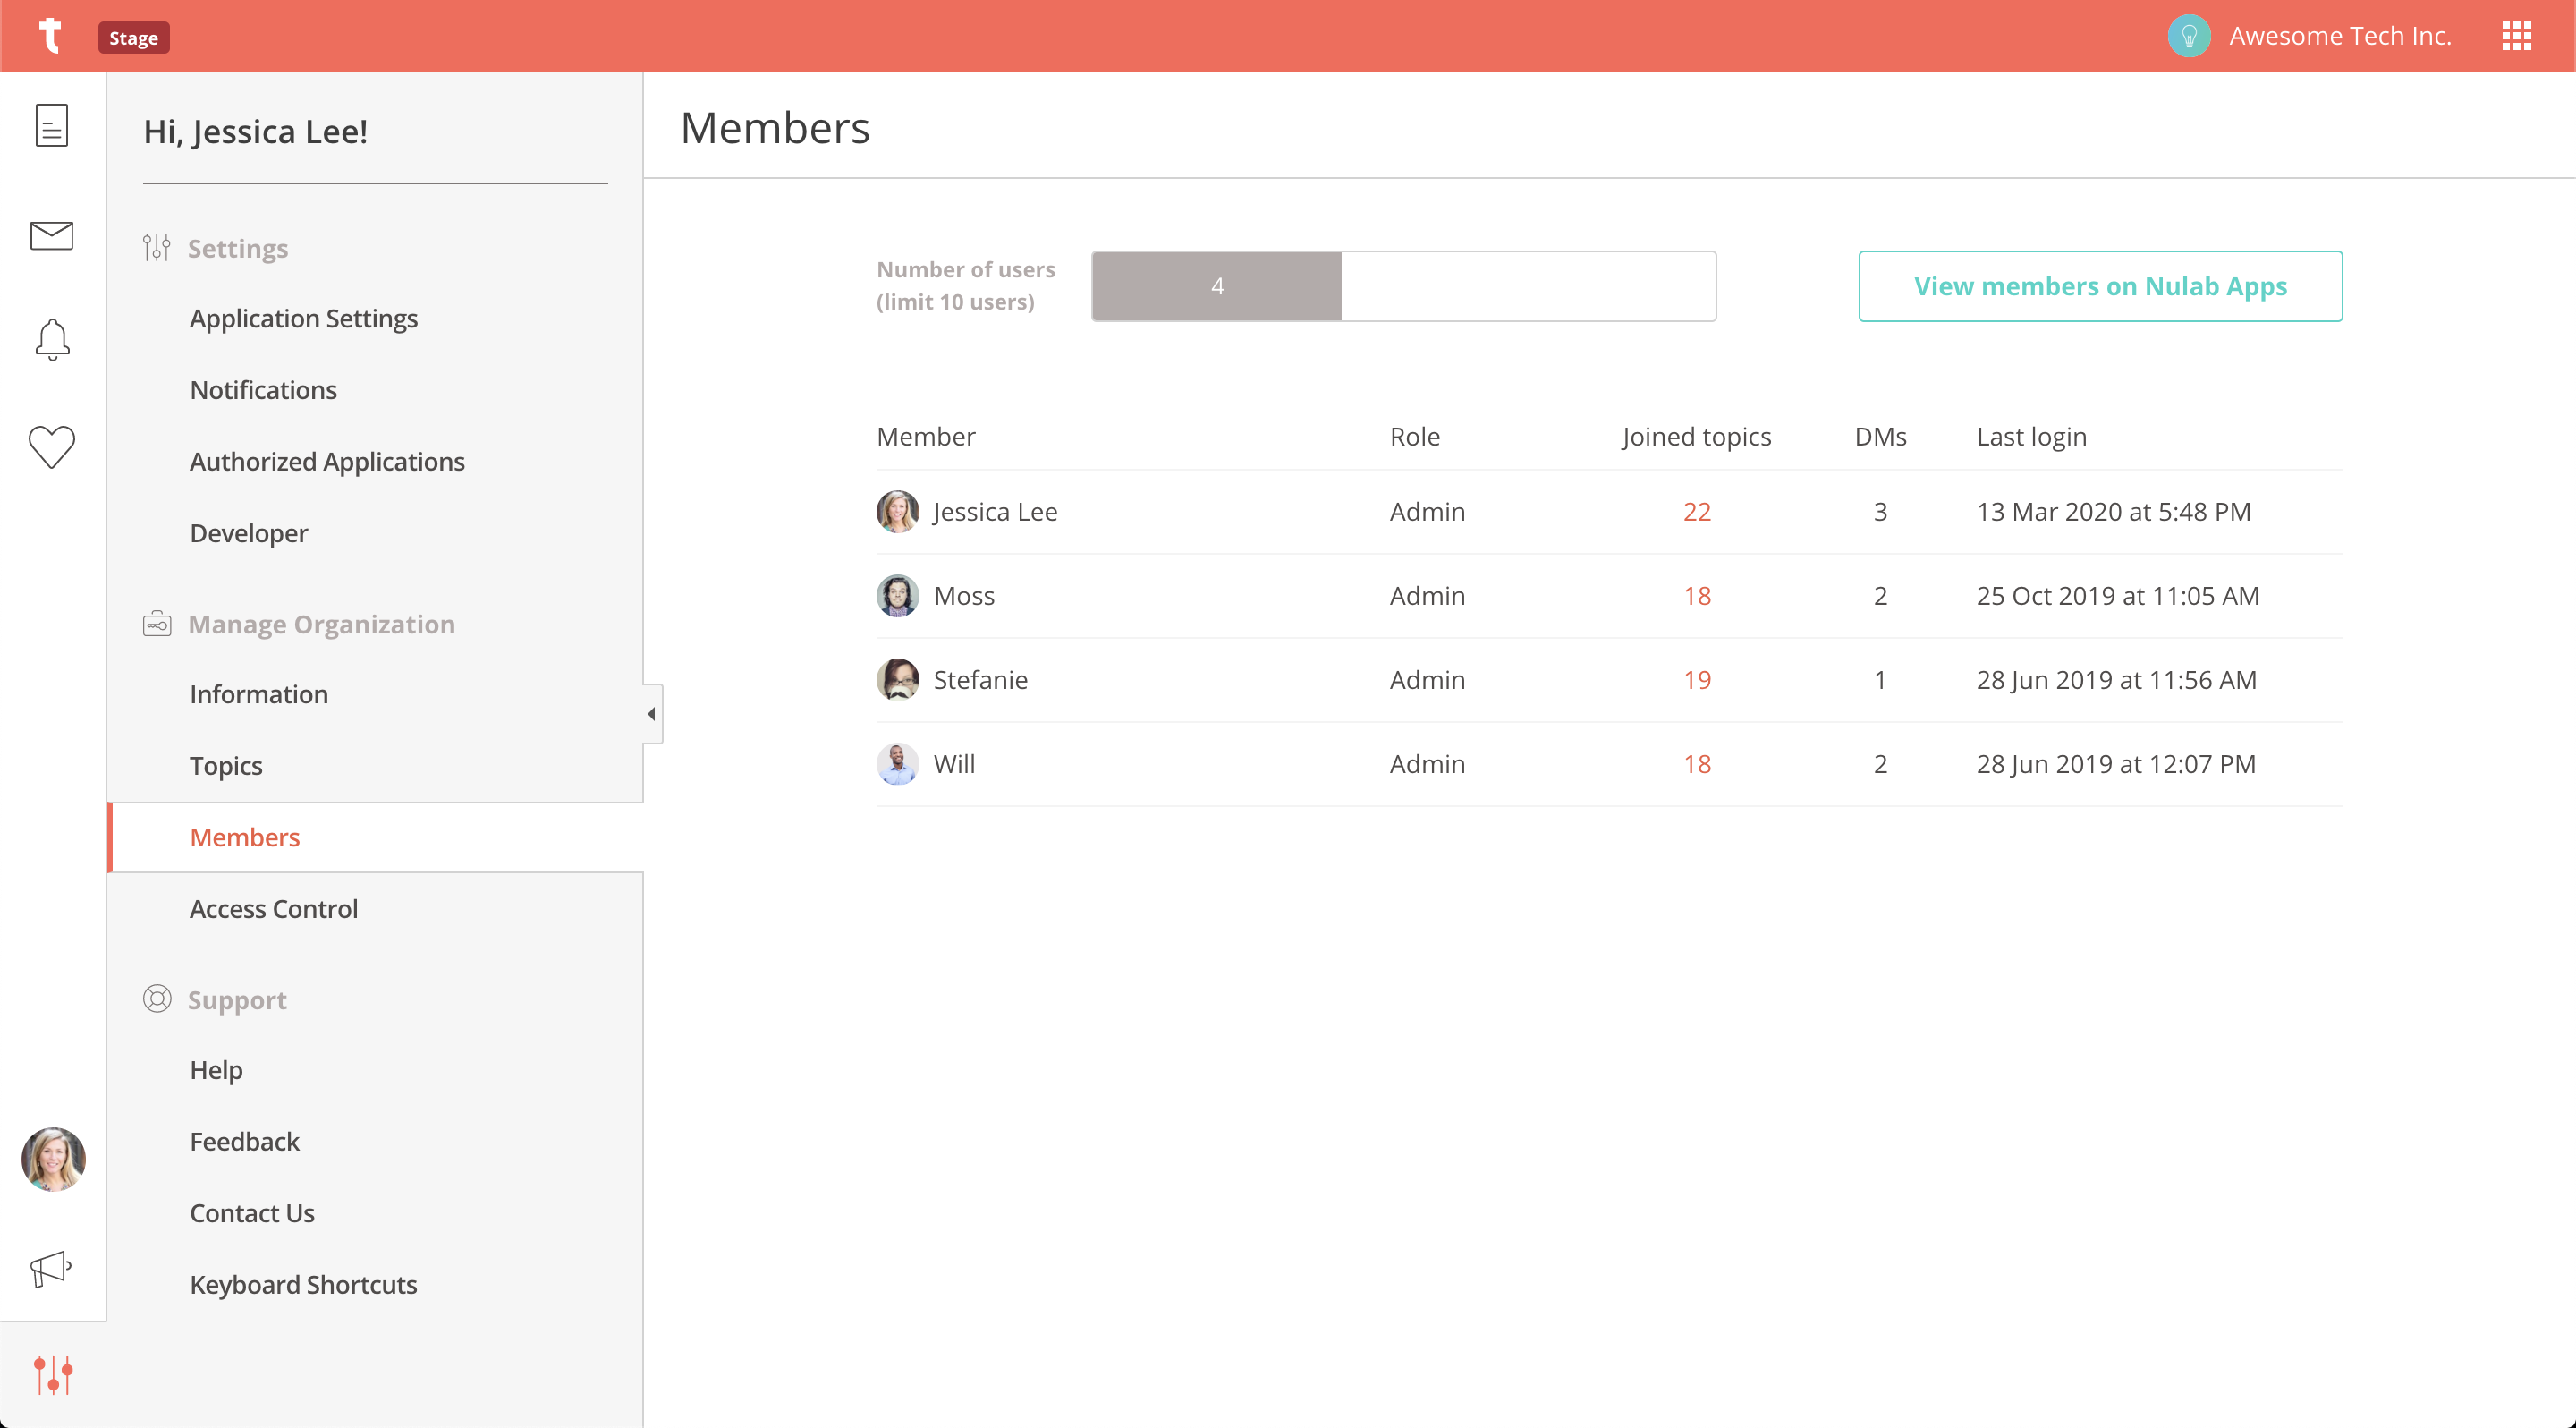Open the Feedback page
This screenshot has height=1428, width=2576.
[245, 1142]
